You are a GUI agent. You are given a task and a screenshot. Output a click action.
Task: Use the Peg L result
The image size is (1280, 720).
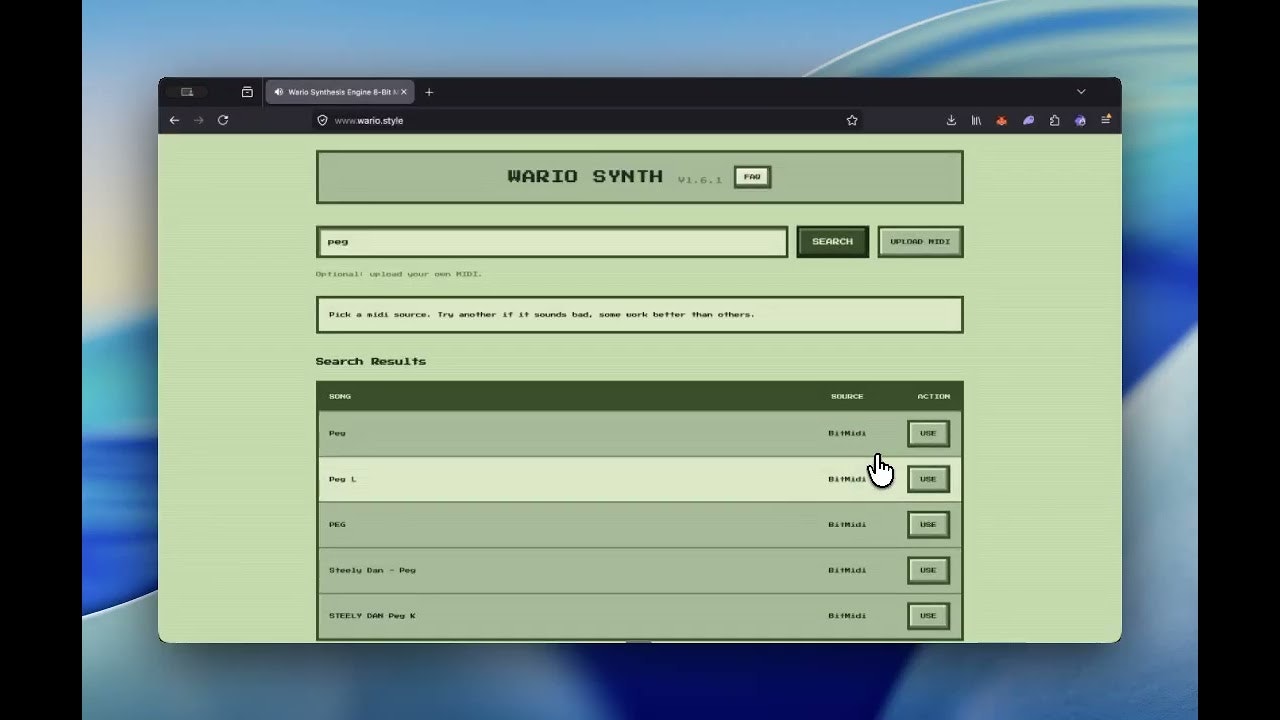point(928,479)
